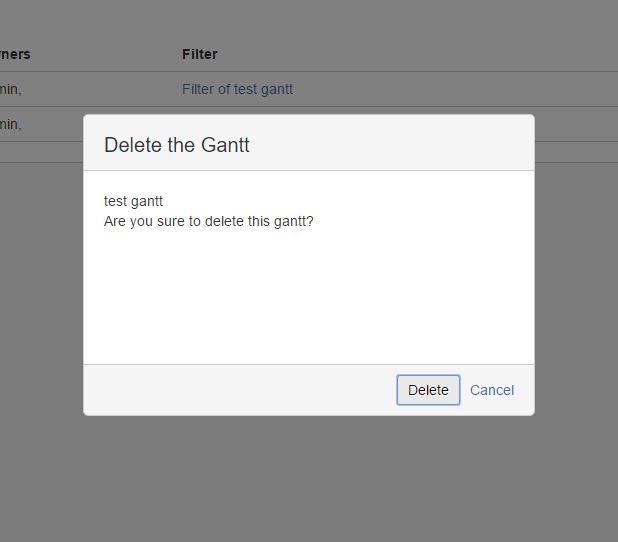Click the first table row right of filter link
618x542 pixels.
[x=450, y=89]
